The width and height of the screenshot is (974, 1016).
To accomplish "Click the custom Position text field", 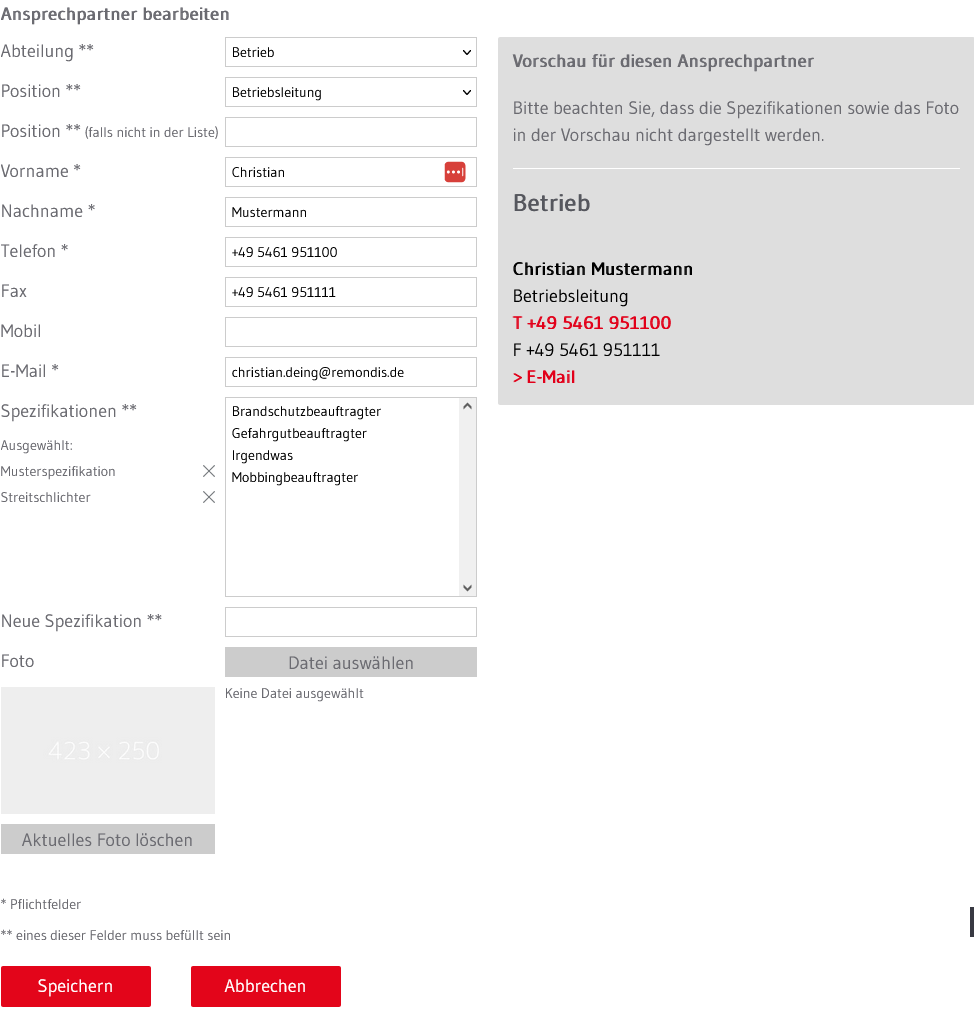I will 351,132.
